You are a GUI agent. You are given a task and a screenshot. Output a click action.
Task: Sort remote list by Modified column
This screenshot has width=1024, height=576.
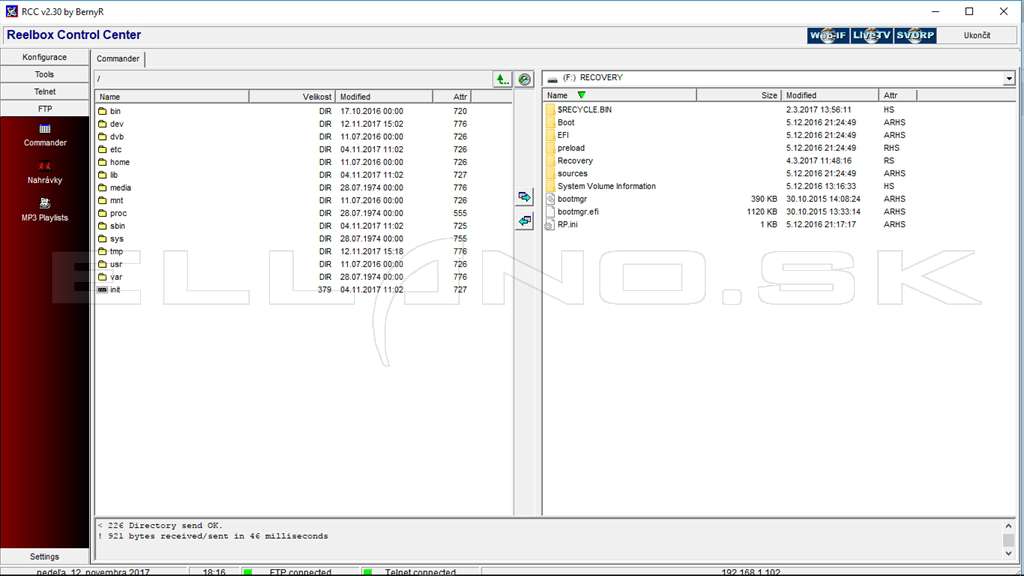[384, 97]
